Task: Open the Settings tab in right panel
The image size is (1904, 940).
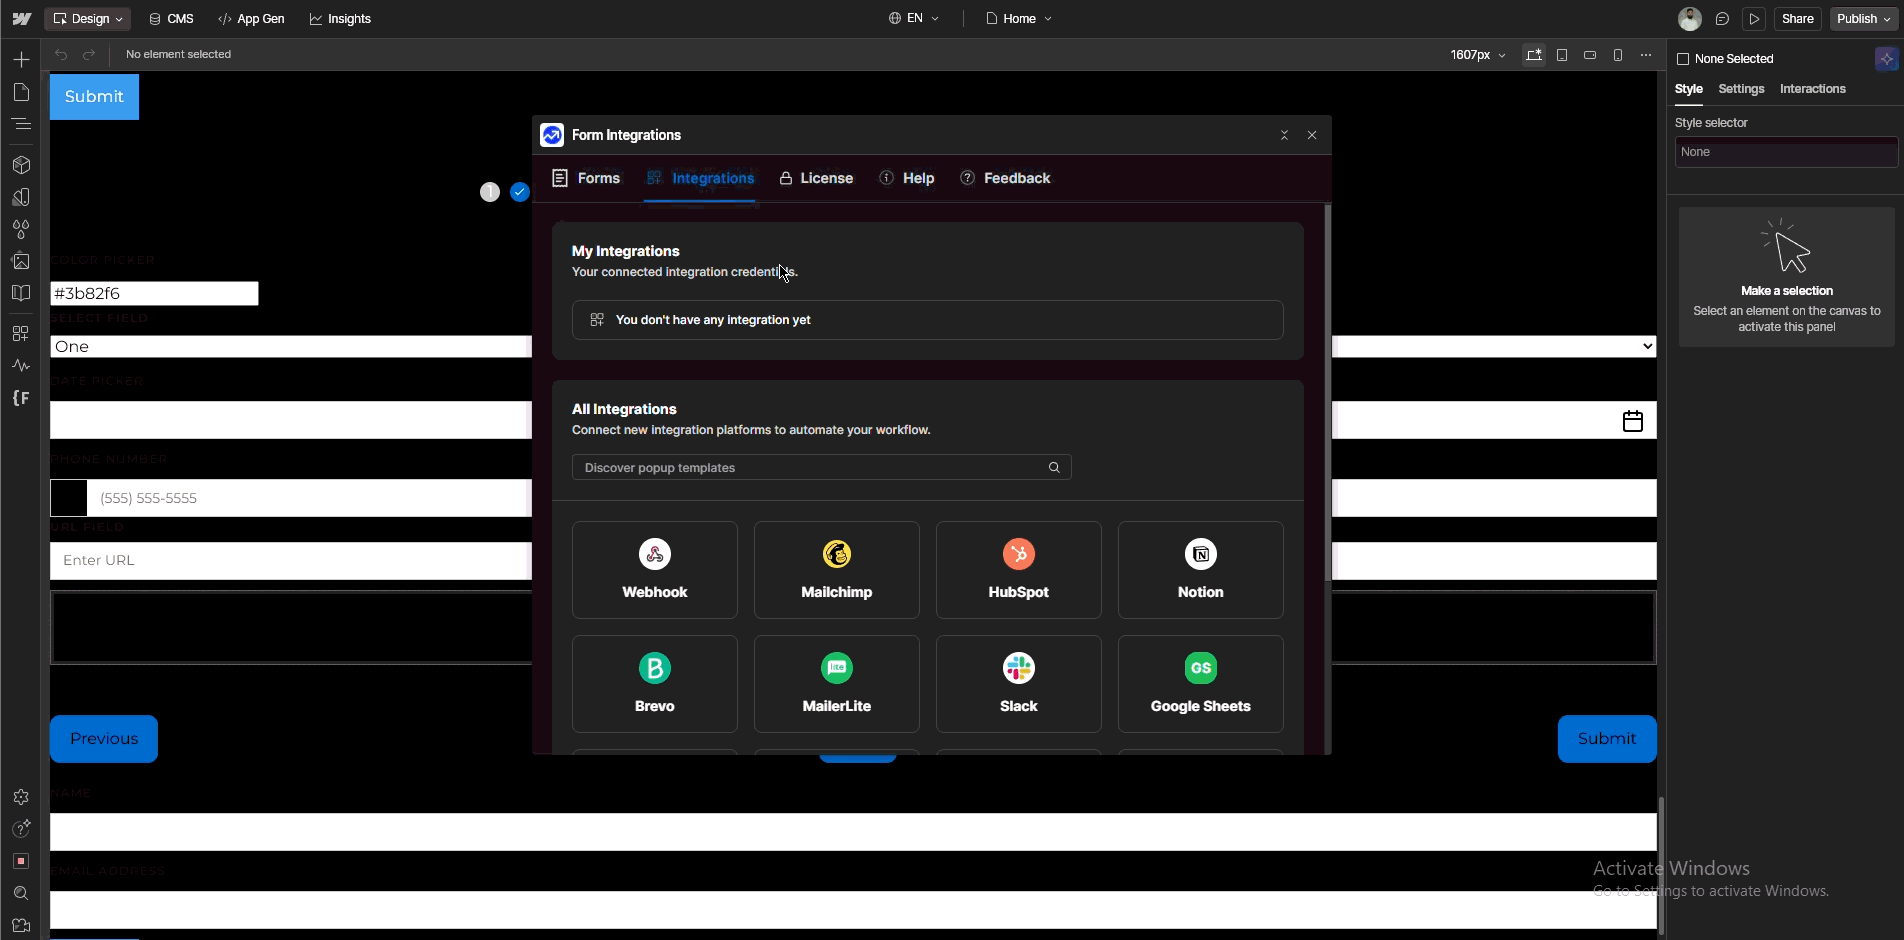Action: pos(1741,89)
